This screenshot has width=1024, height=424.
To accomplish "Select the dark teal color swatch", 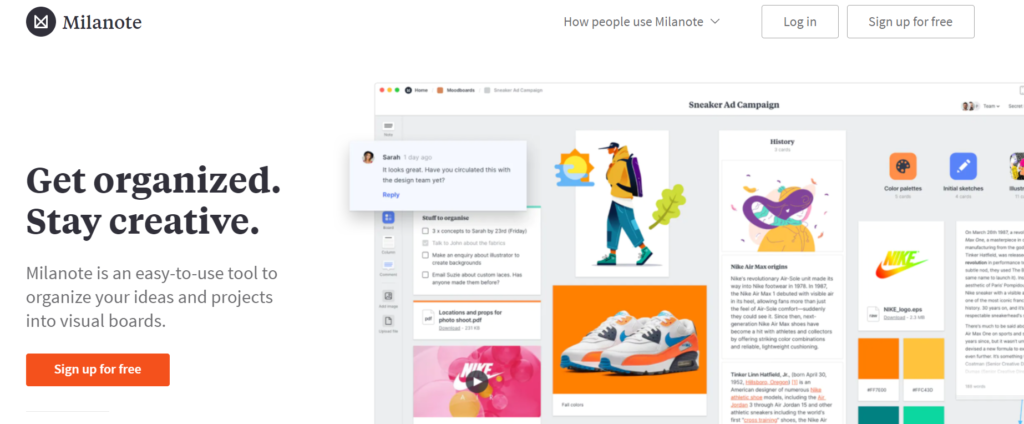I will click(x=878, y=415).
